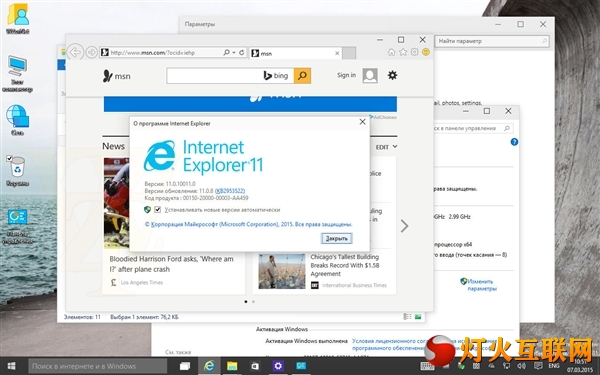Refresh the msn page in address bar

coord(241,52)
